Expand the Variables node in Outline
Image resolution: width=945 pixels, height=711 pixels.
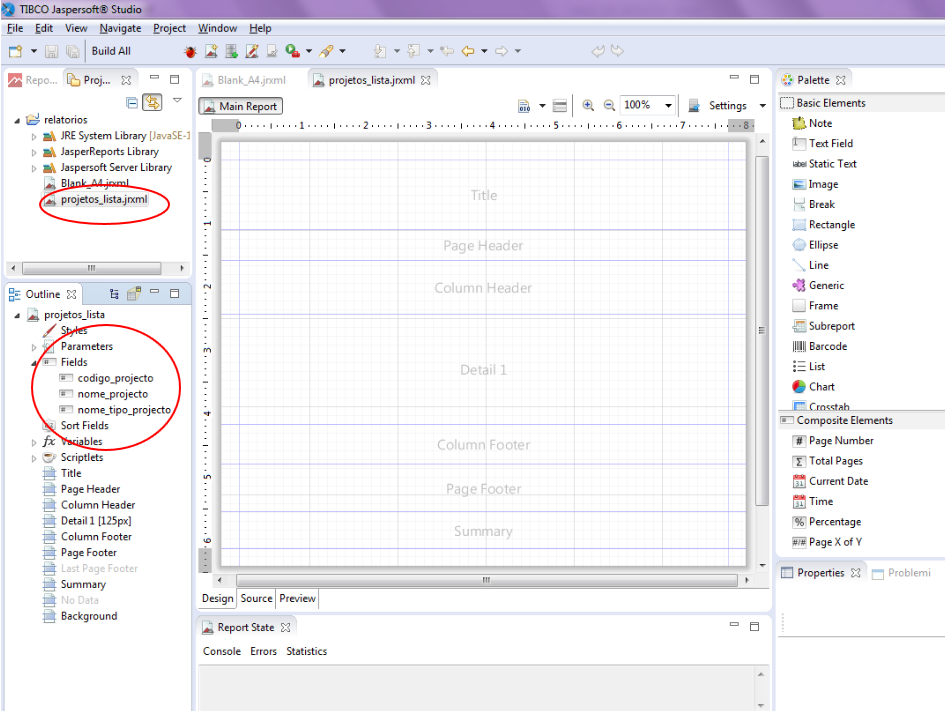tap(34, 442)
